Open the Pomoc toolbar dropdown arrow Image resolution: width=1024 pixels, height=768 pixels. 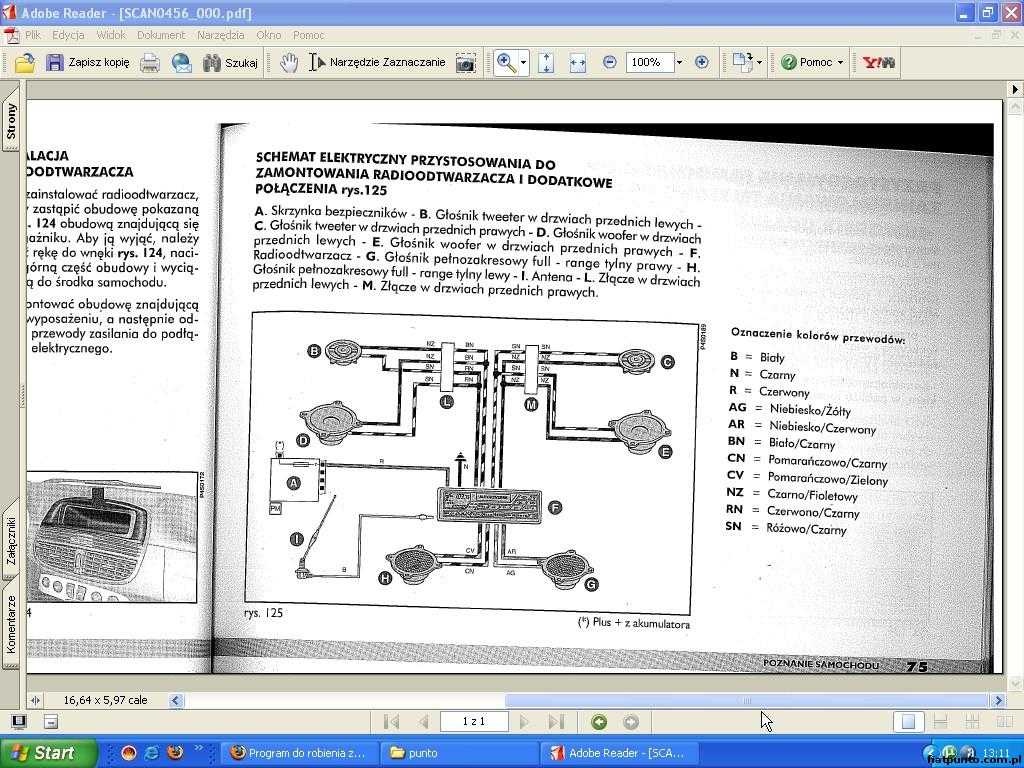(x=840, y=63)
